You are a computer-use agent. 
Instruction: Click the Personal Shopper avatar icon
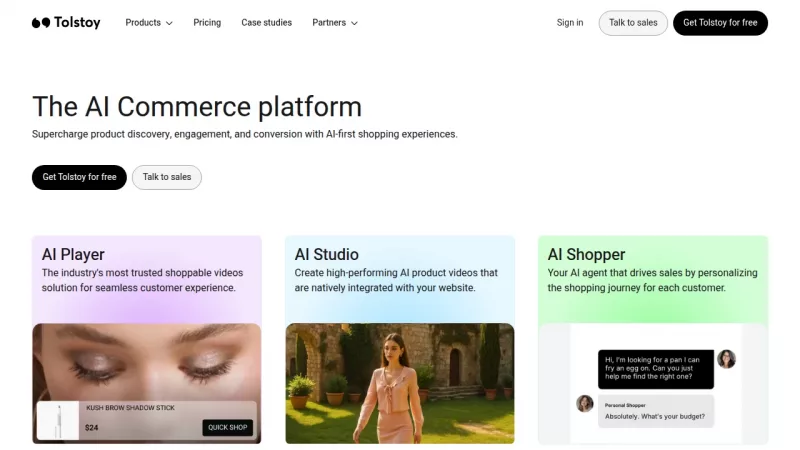pyautogui.click(x=585, y=403)
